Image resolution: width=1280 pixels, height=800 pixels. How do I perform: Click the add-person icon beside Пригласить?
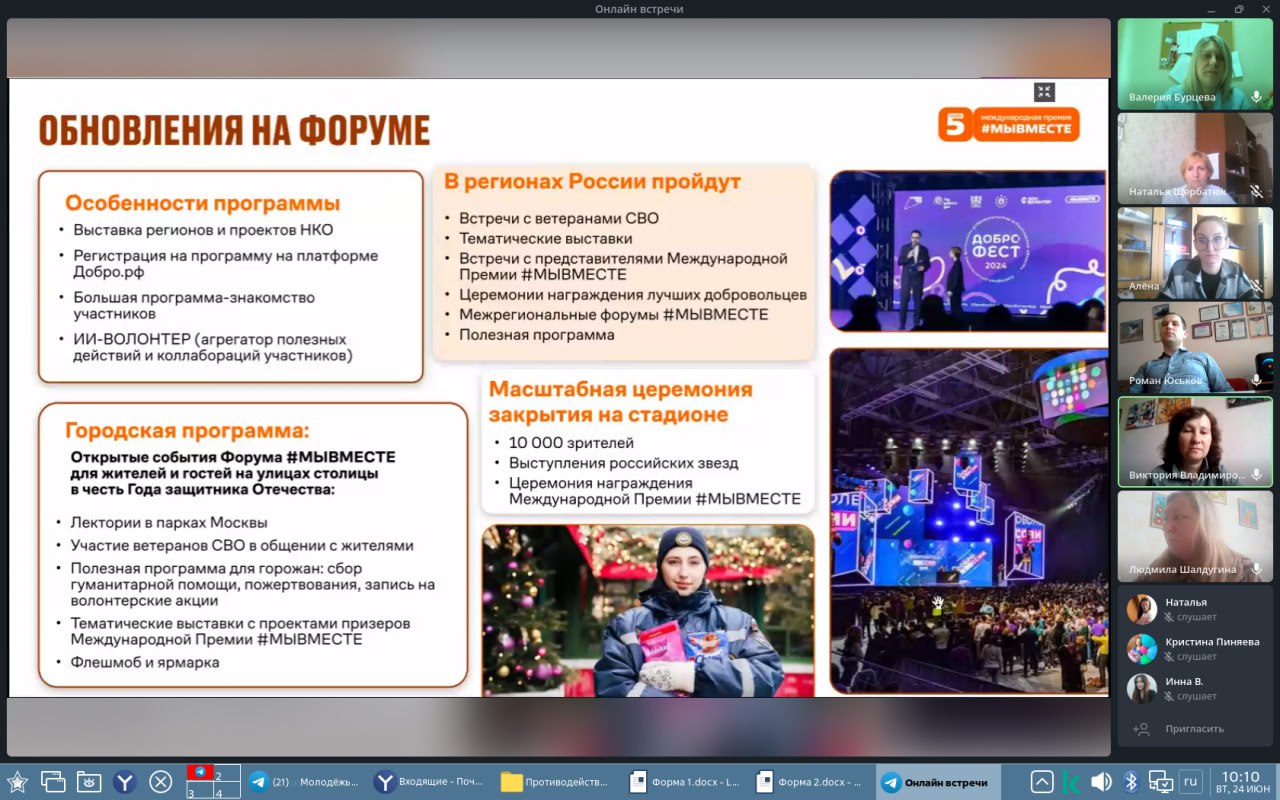tap(1141, 729)
